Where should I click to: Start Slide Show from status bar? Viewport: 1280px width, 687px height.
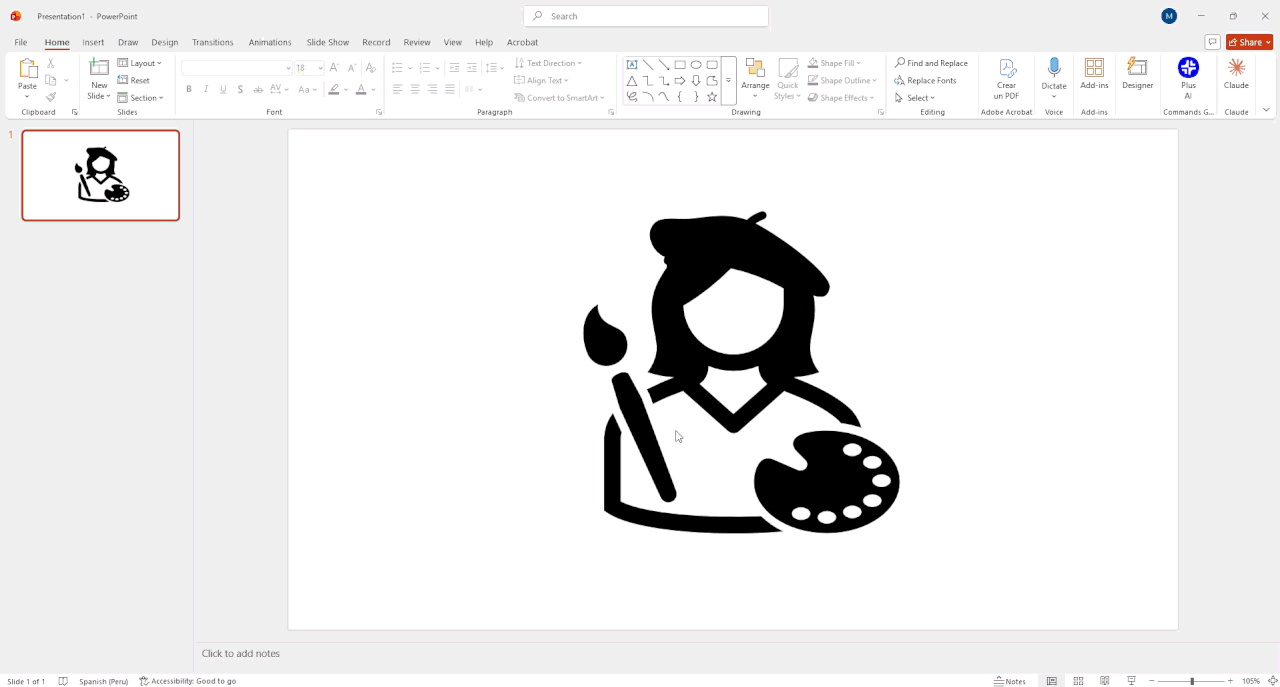click(x=1131, y=681)
